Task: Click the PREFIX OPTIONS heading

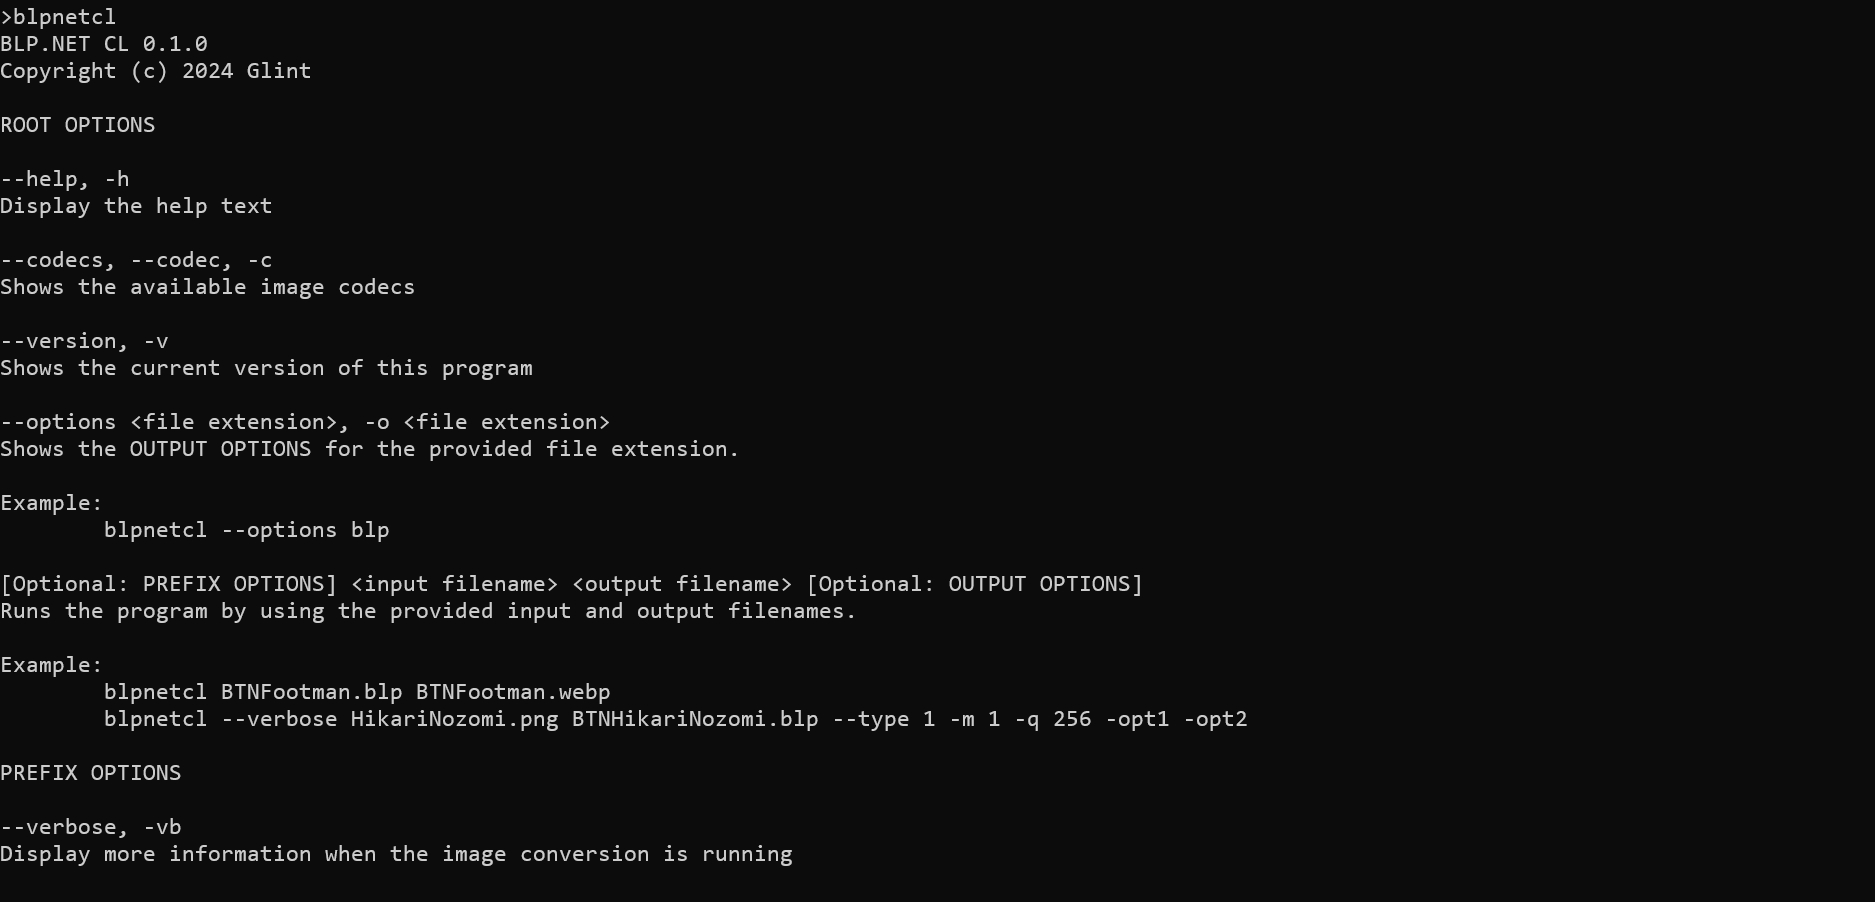Action: tap(91, 773)
